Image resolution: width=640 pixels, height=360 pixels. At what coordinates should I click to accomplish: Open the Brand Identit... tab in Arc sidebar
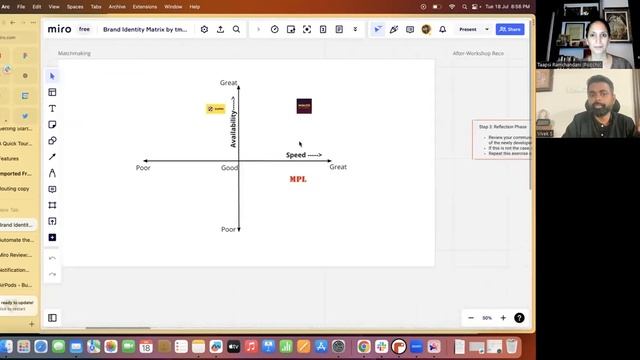click(x=17, y=225)
